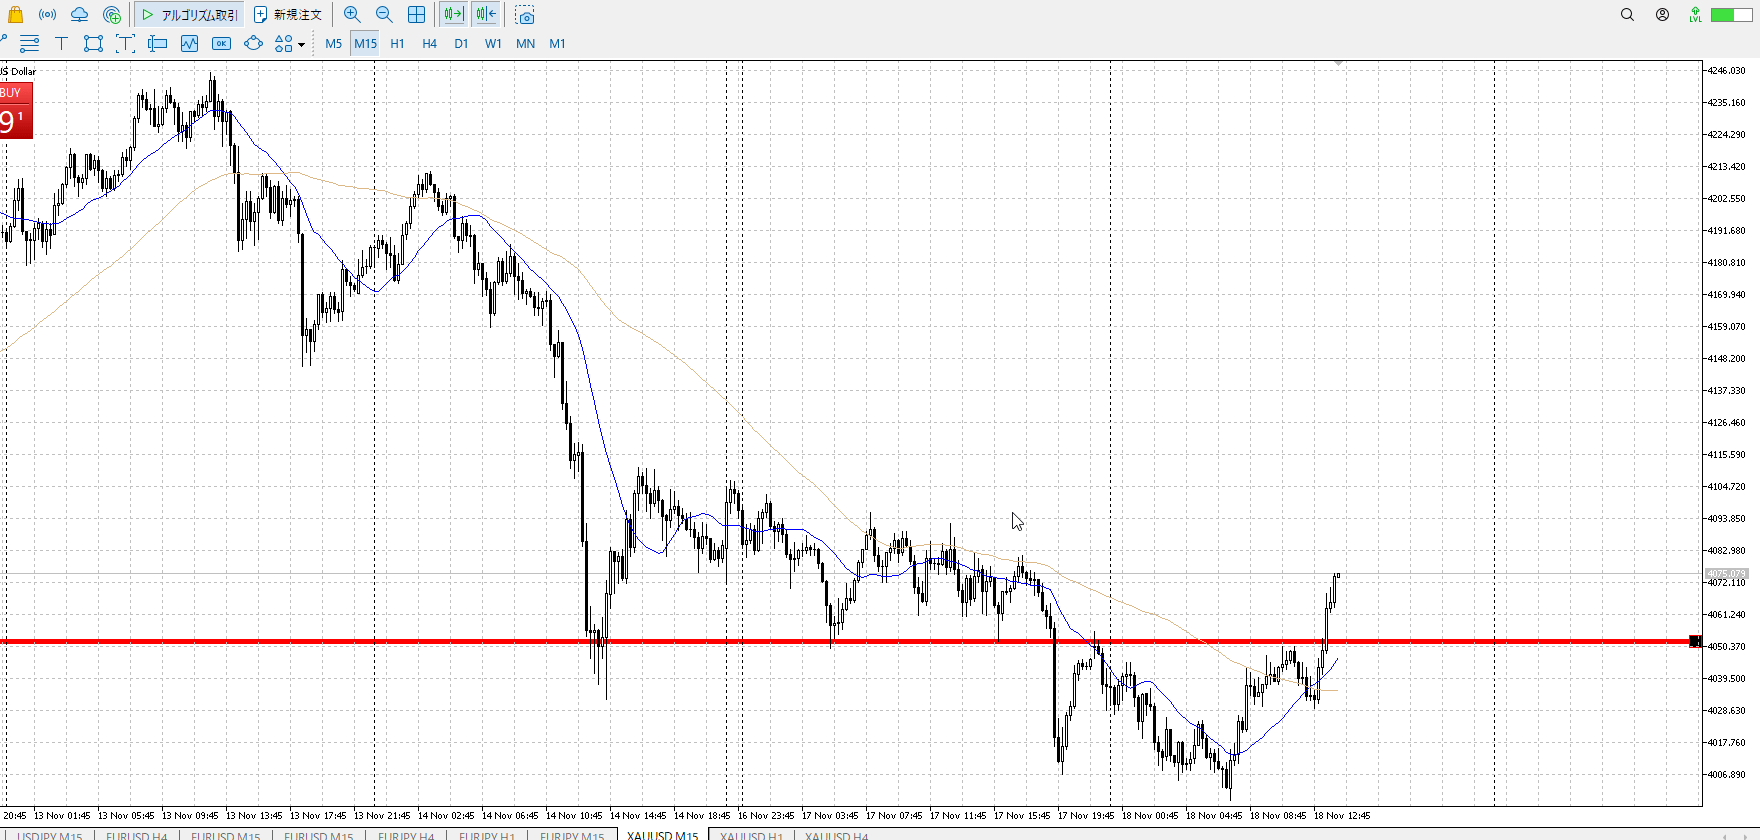Select the D1 timeframe button
This screenshot has height=840, width=1760.
tap(461, 43)
